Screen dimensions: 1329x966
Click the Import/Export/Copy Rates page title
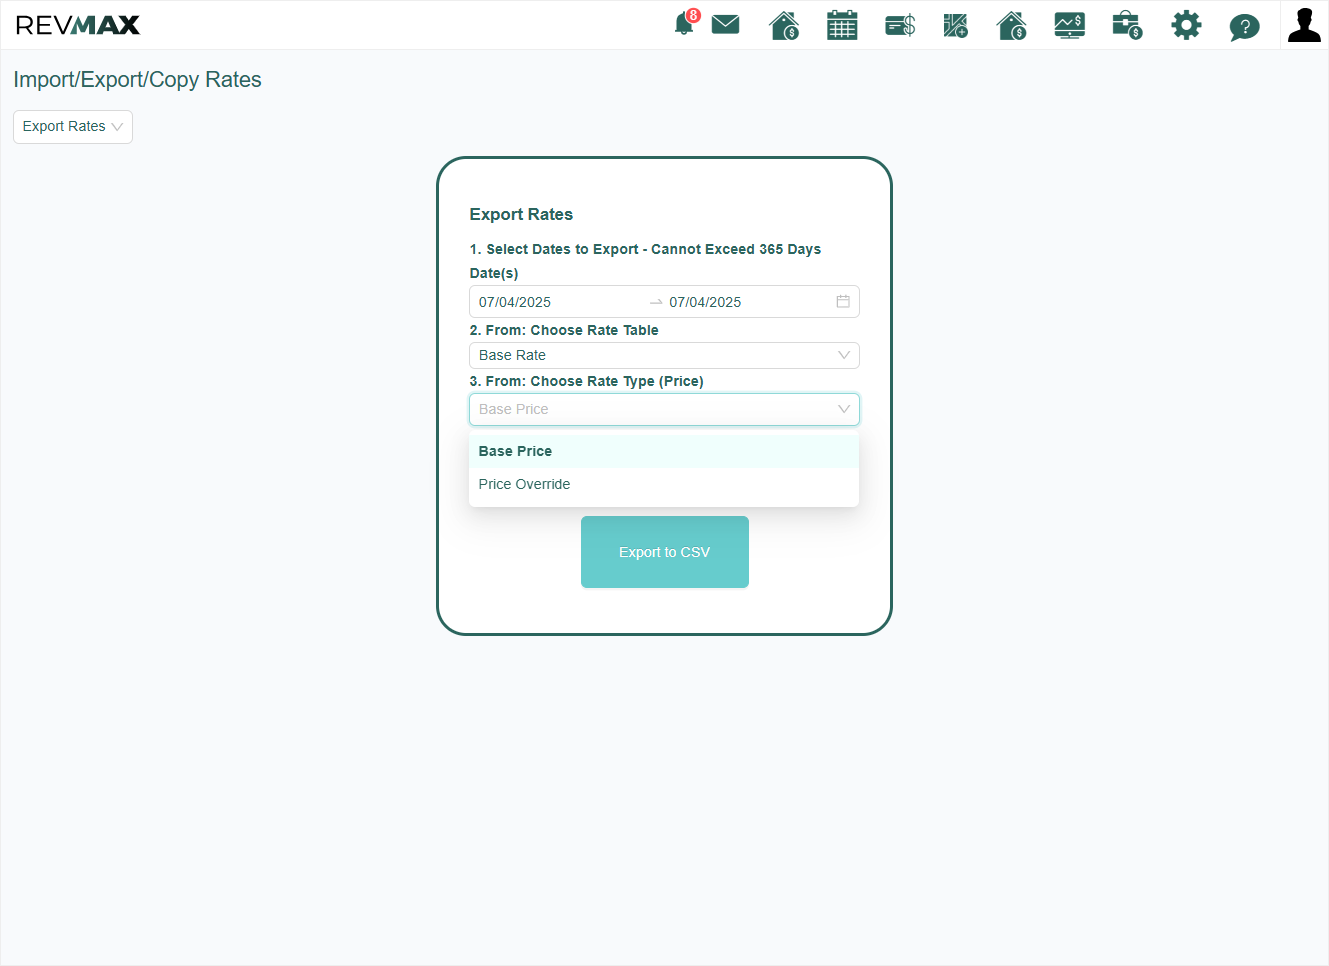point(137,80)
